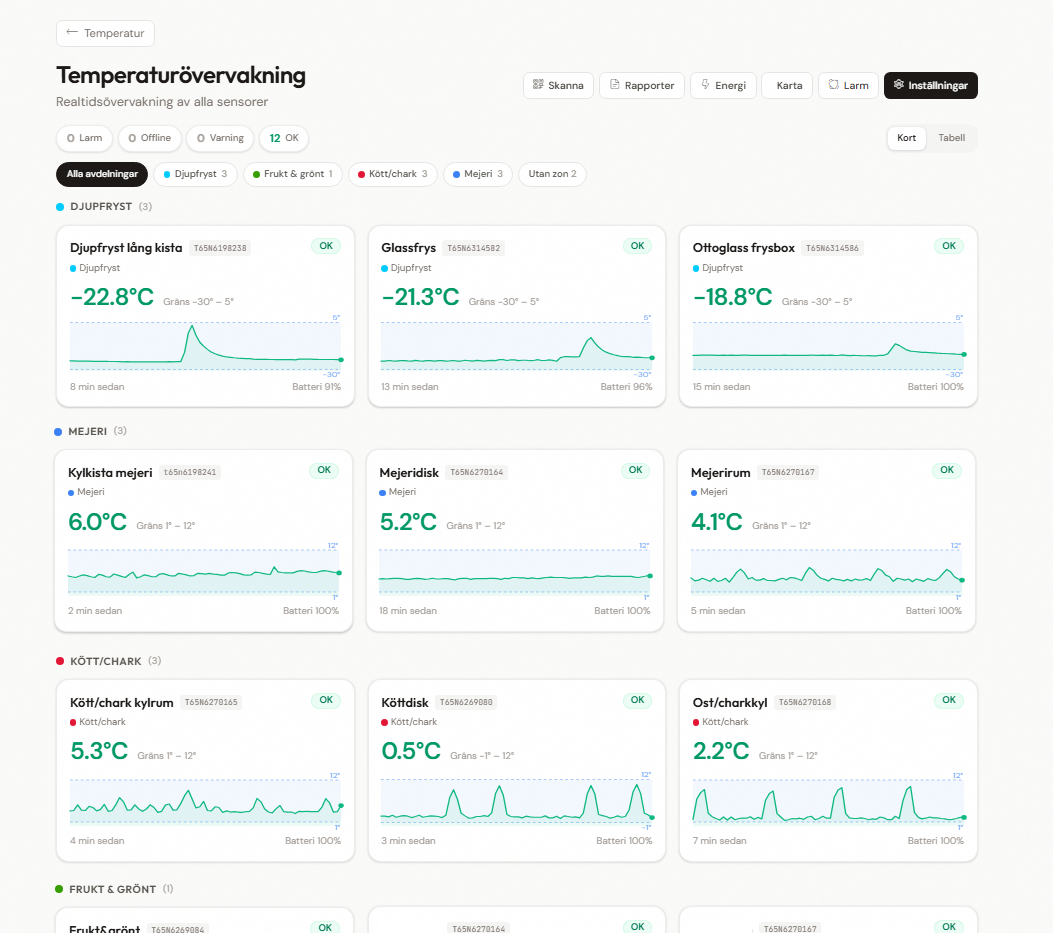Open the Glassfrys sensor card

click(x=516, y=316)
